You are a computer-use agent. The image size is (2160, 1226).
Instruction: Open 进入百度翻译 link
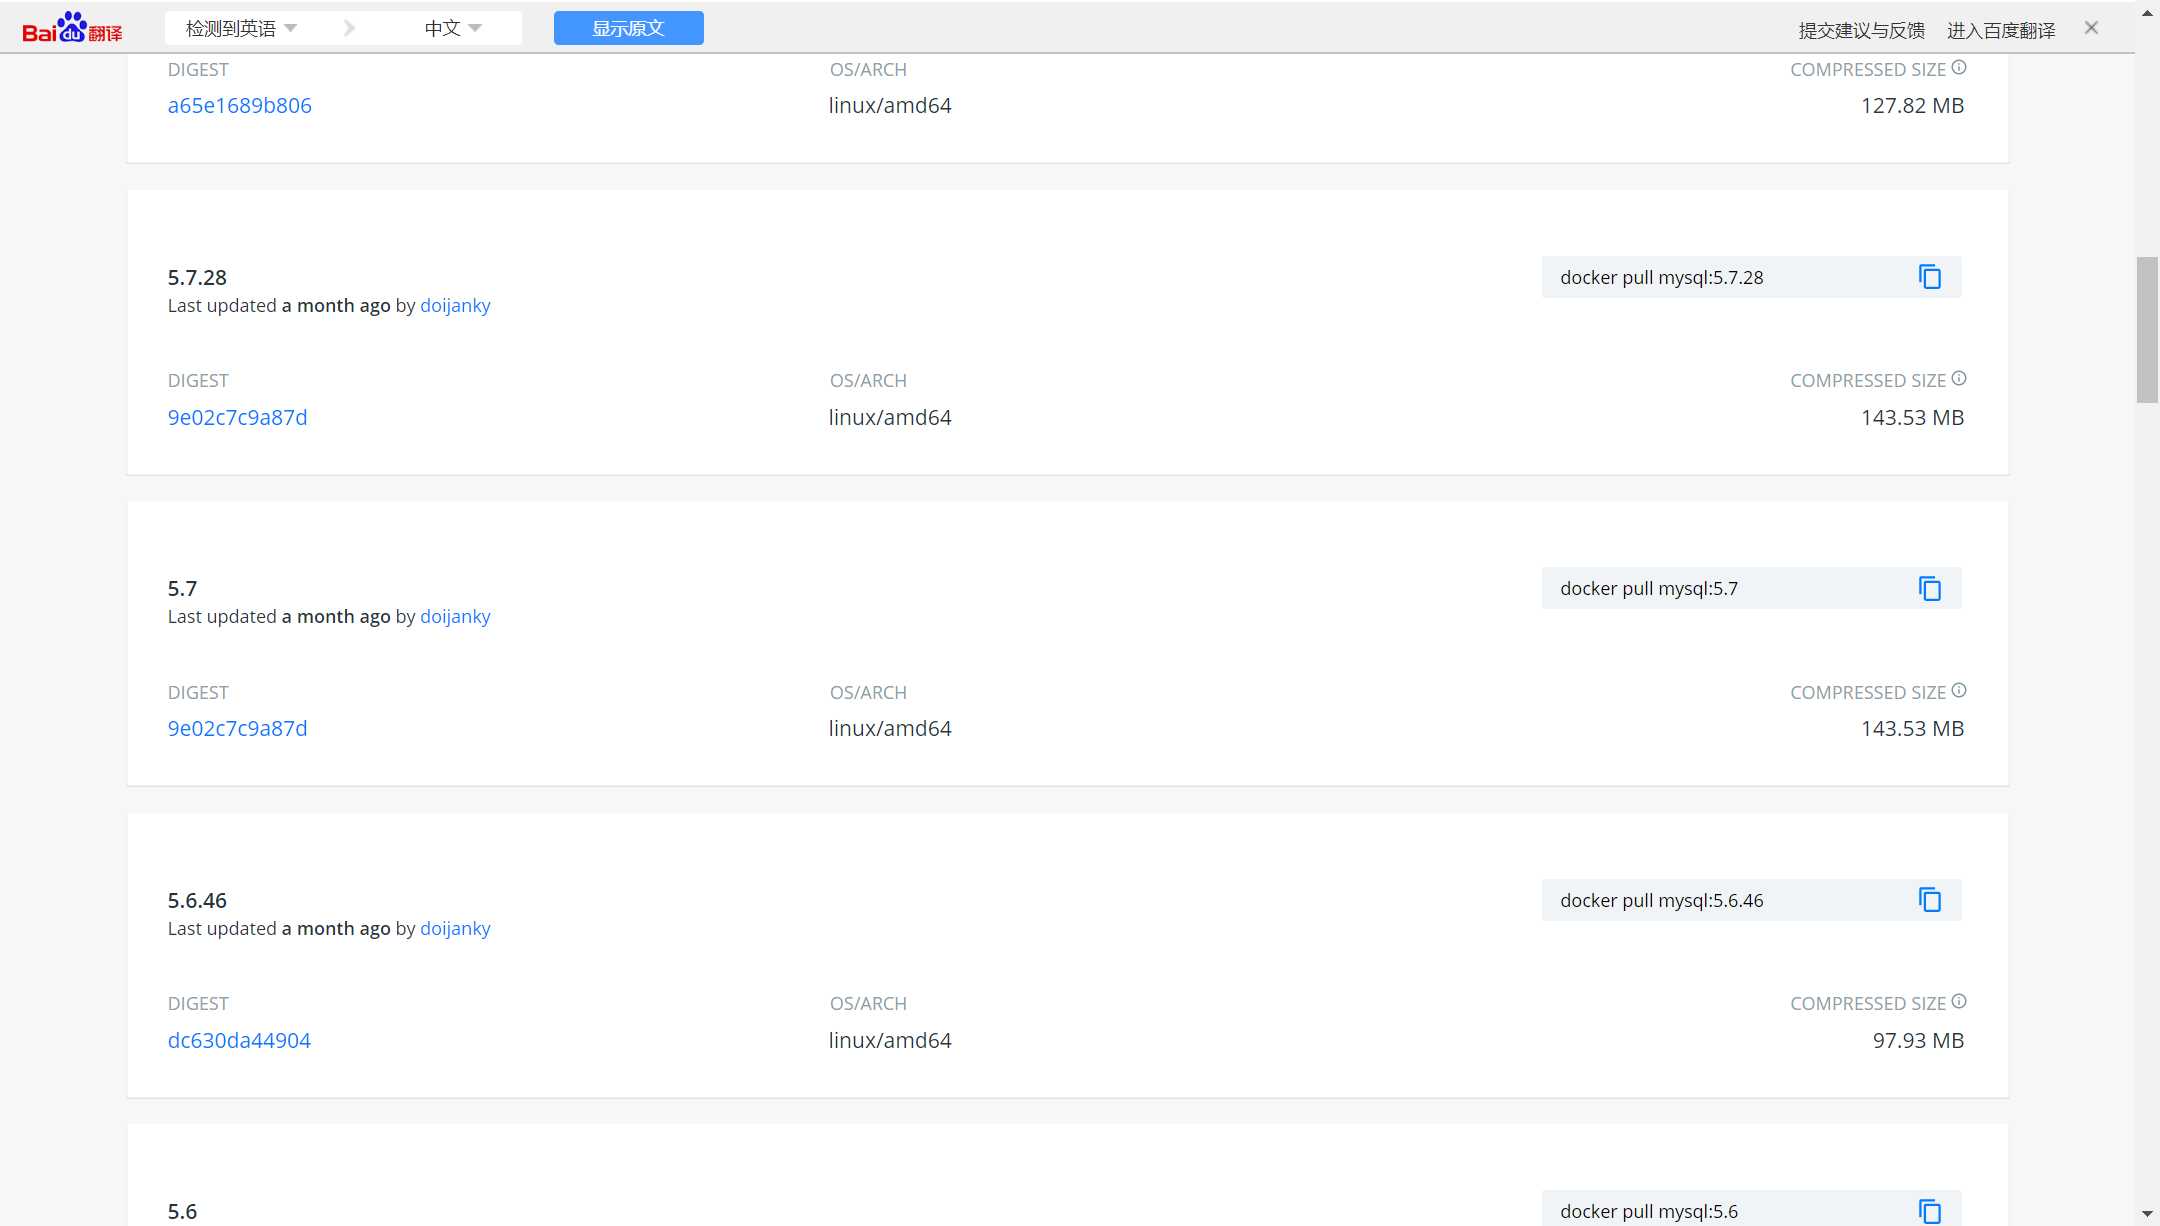(x=2001, y=30)
